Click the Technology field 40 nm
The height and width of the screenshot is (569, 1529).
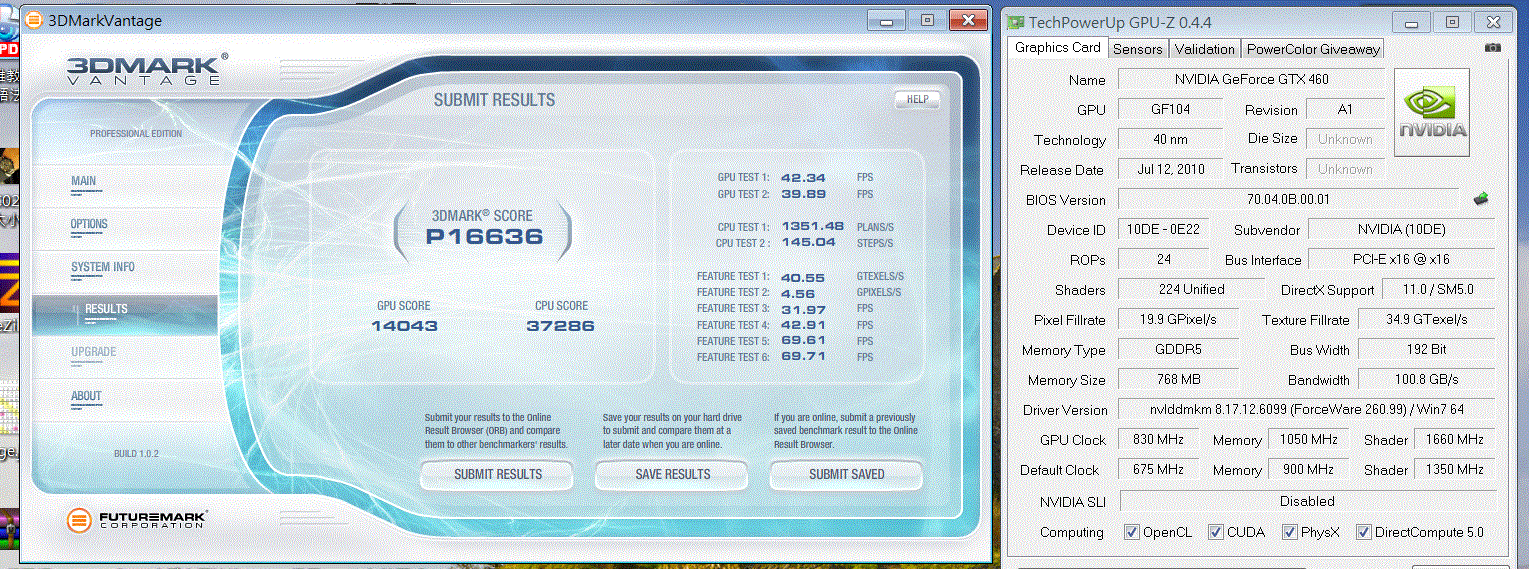pos(1169,139)
